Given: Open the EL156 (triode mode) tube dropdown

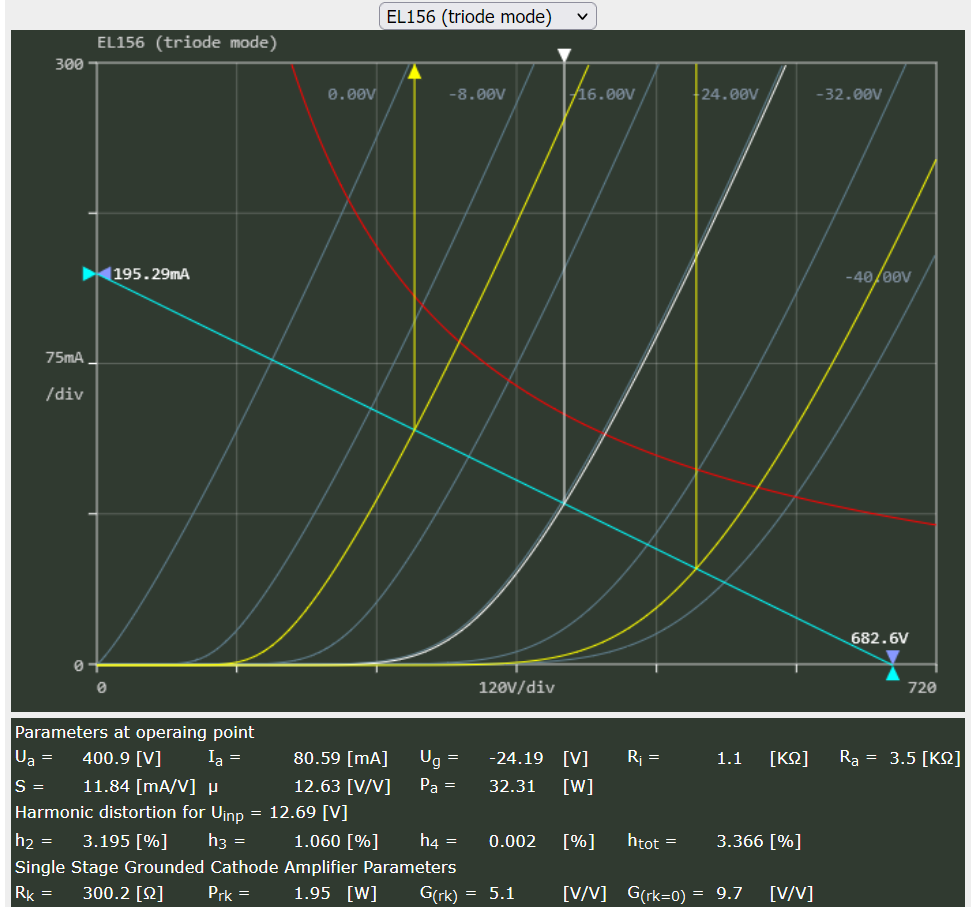Looking at the screenshot, I should point(488,16).
